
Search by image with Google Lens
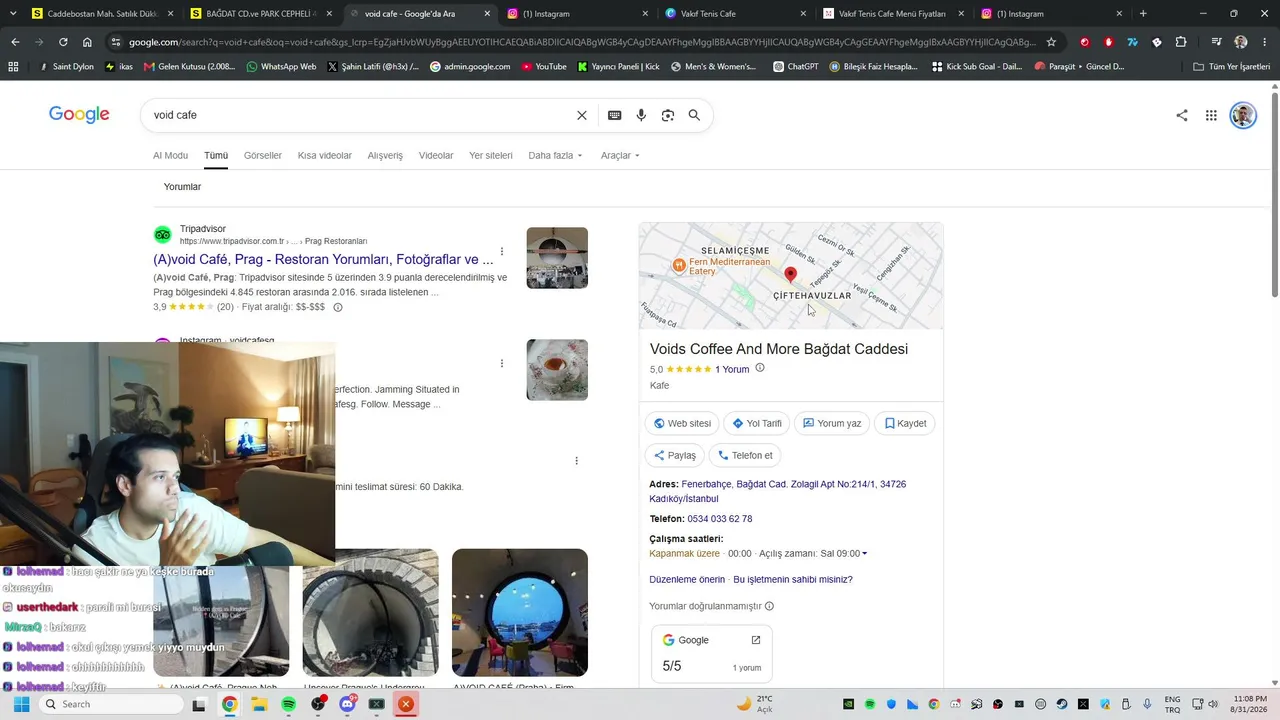tap(668, 115)
